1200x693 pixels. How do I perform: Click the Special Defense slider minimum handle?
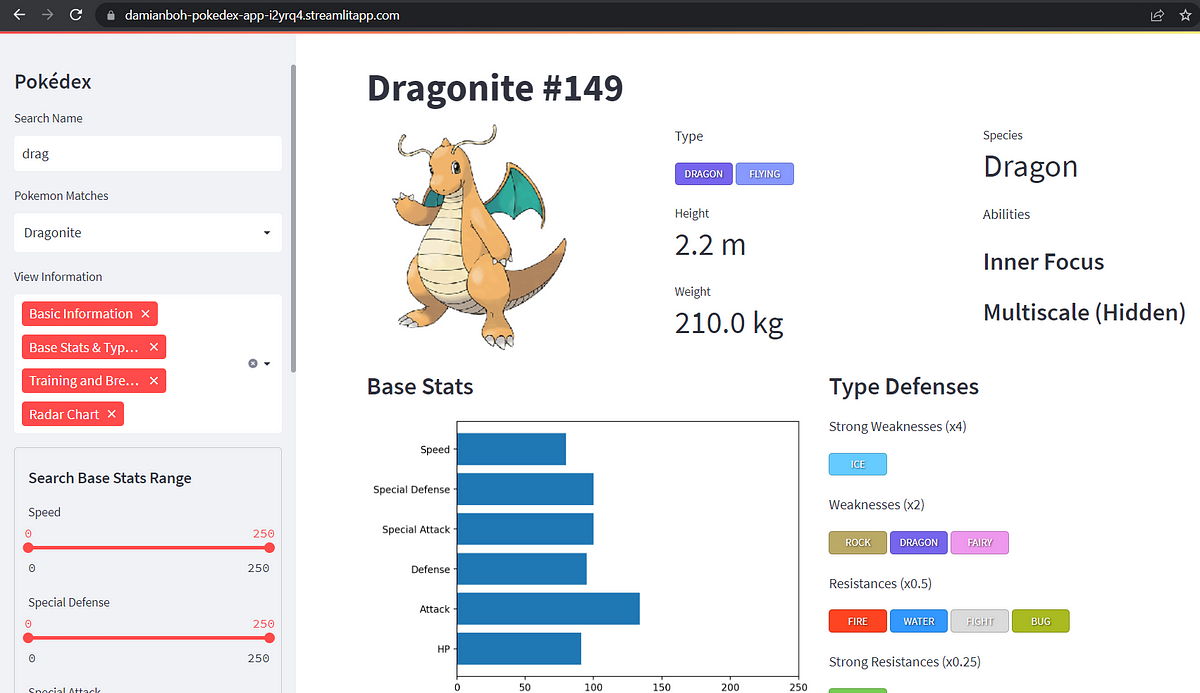(x=28, y=637)
